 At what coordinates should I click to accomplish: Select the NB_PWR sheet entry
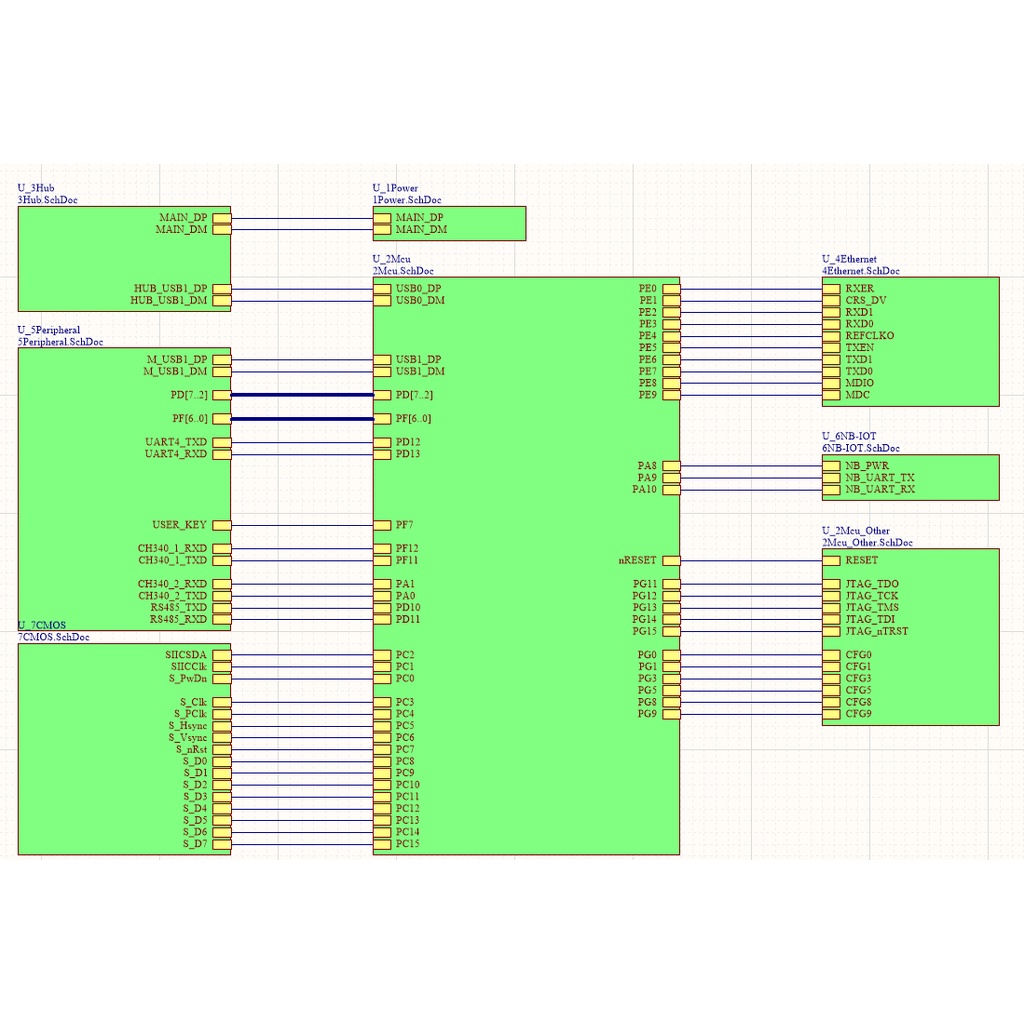click(x=832, y=466)
